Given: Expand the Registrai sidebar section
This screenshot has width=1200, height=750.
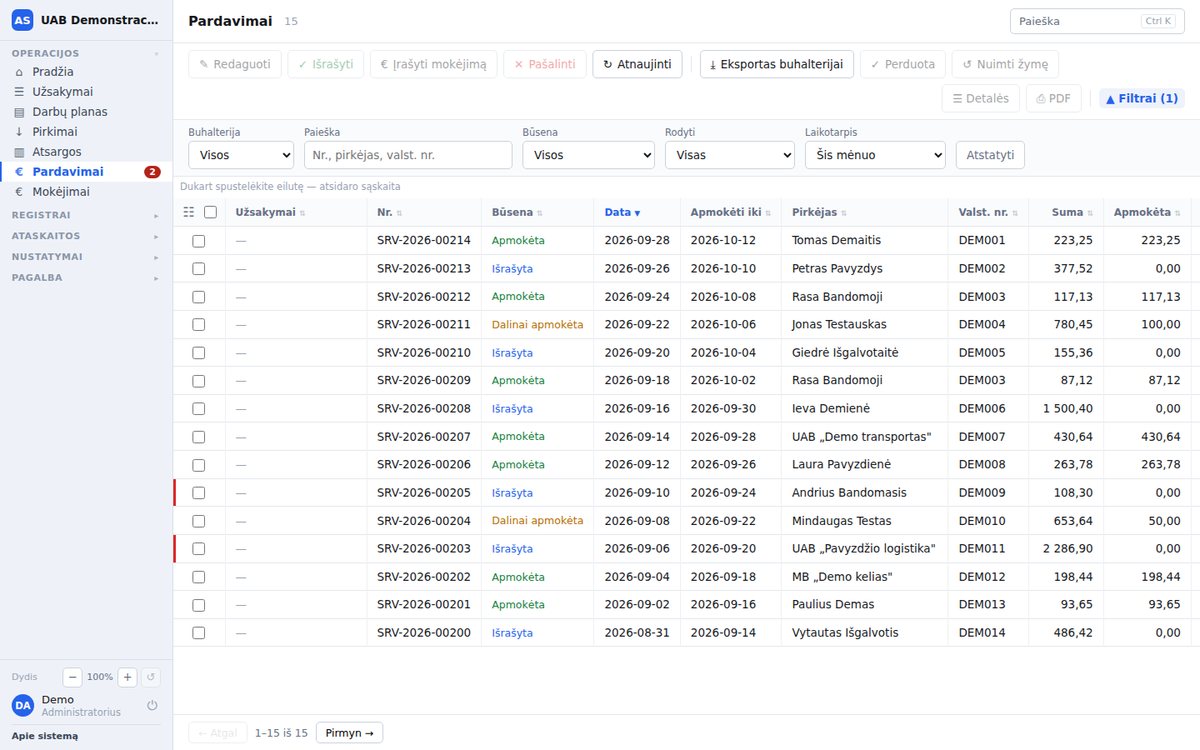Looking at the screenshot, I should pyautogui.click(x=86, y=215).
